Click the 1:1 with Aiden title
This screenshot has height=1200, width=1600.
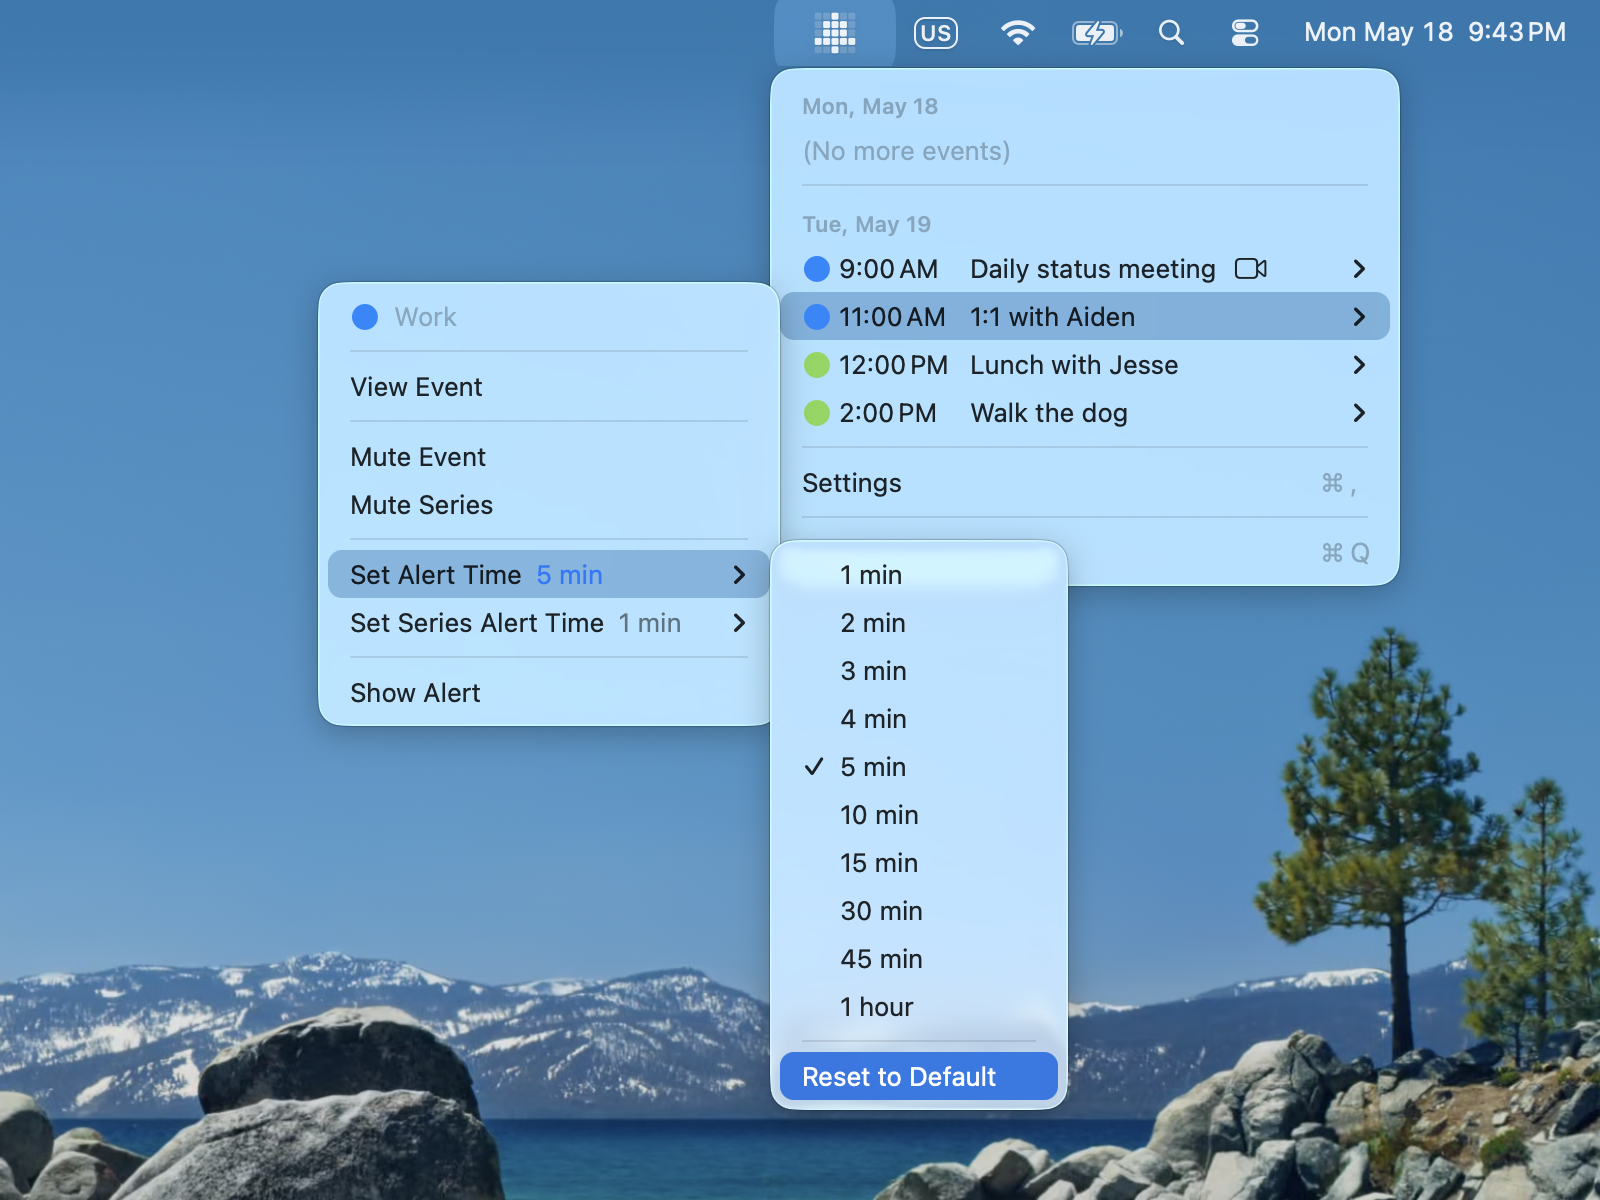(x=1052, y=317)
